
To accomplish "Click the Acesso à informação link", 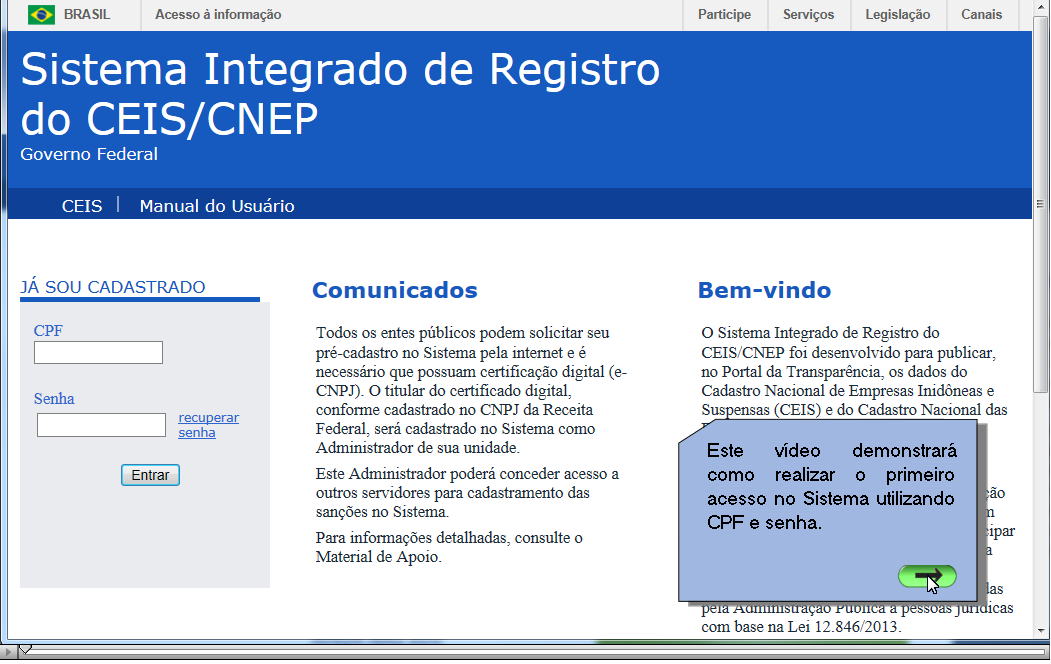I will pos(218,15).
